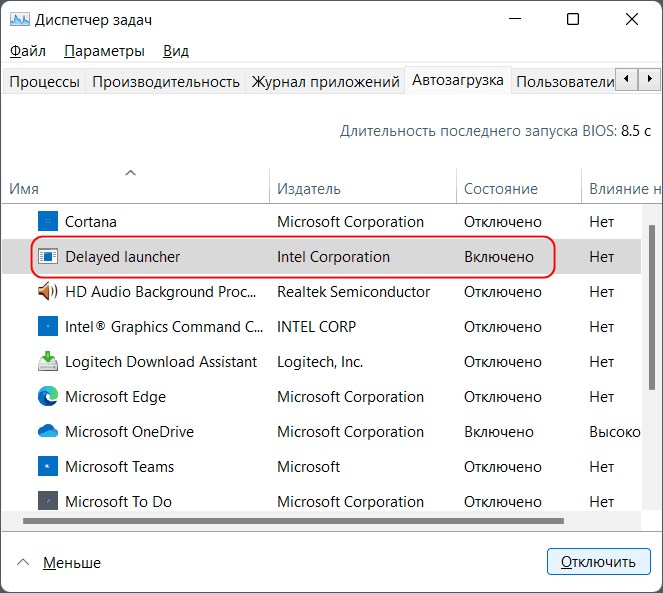Click the Logitech Download Assistant icon

pyautogui.click(x=48, y=361)
